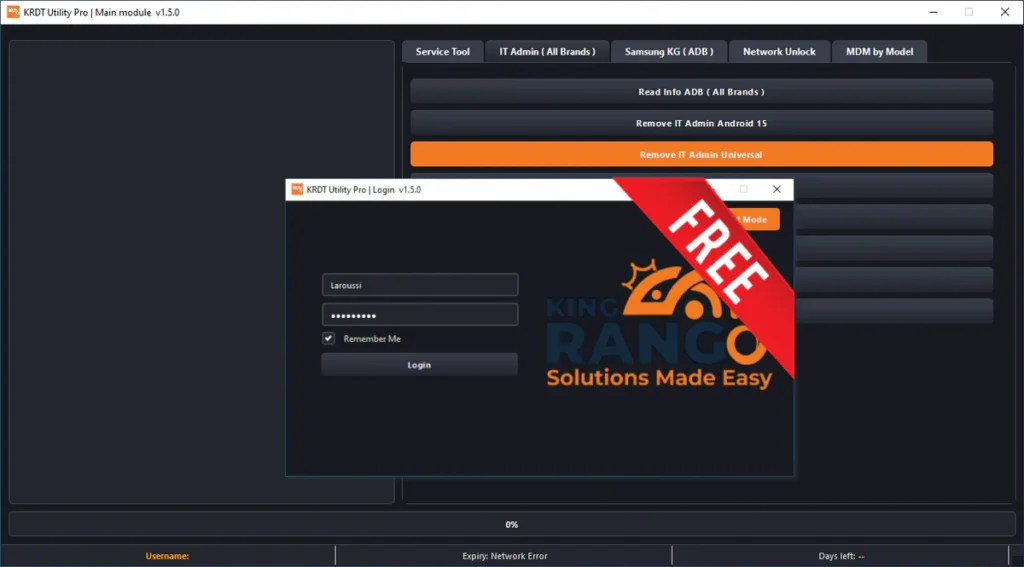This screenshot has height=567, width=1024.
Task: Select the Samsung KG (ADB) tab
Action: pyautogui.click(x=669, y=52)
